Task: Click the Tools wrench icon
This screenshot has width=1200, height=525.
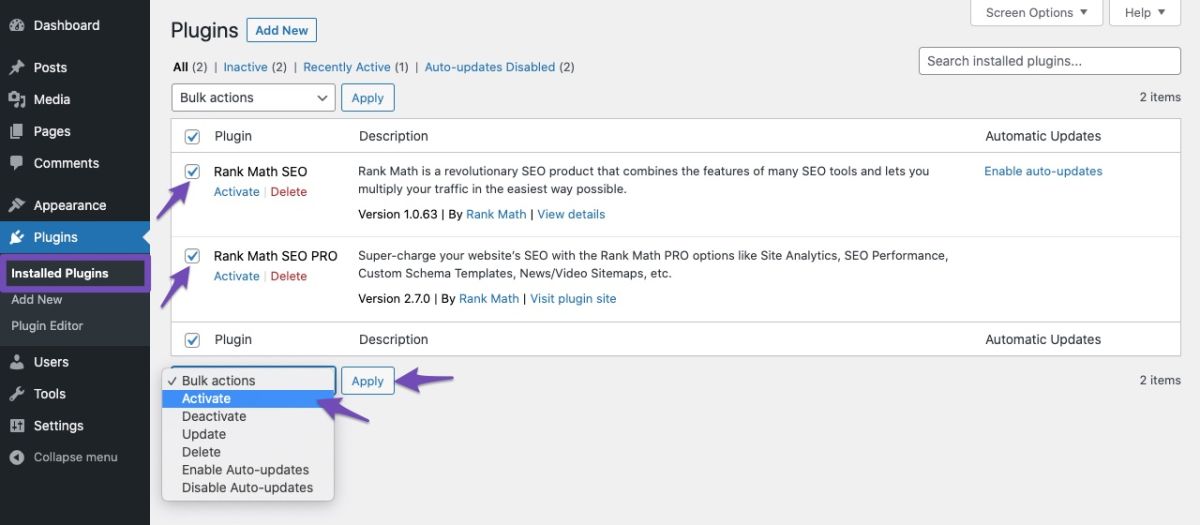Action: pyautogui.click(x=17, y=394)
